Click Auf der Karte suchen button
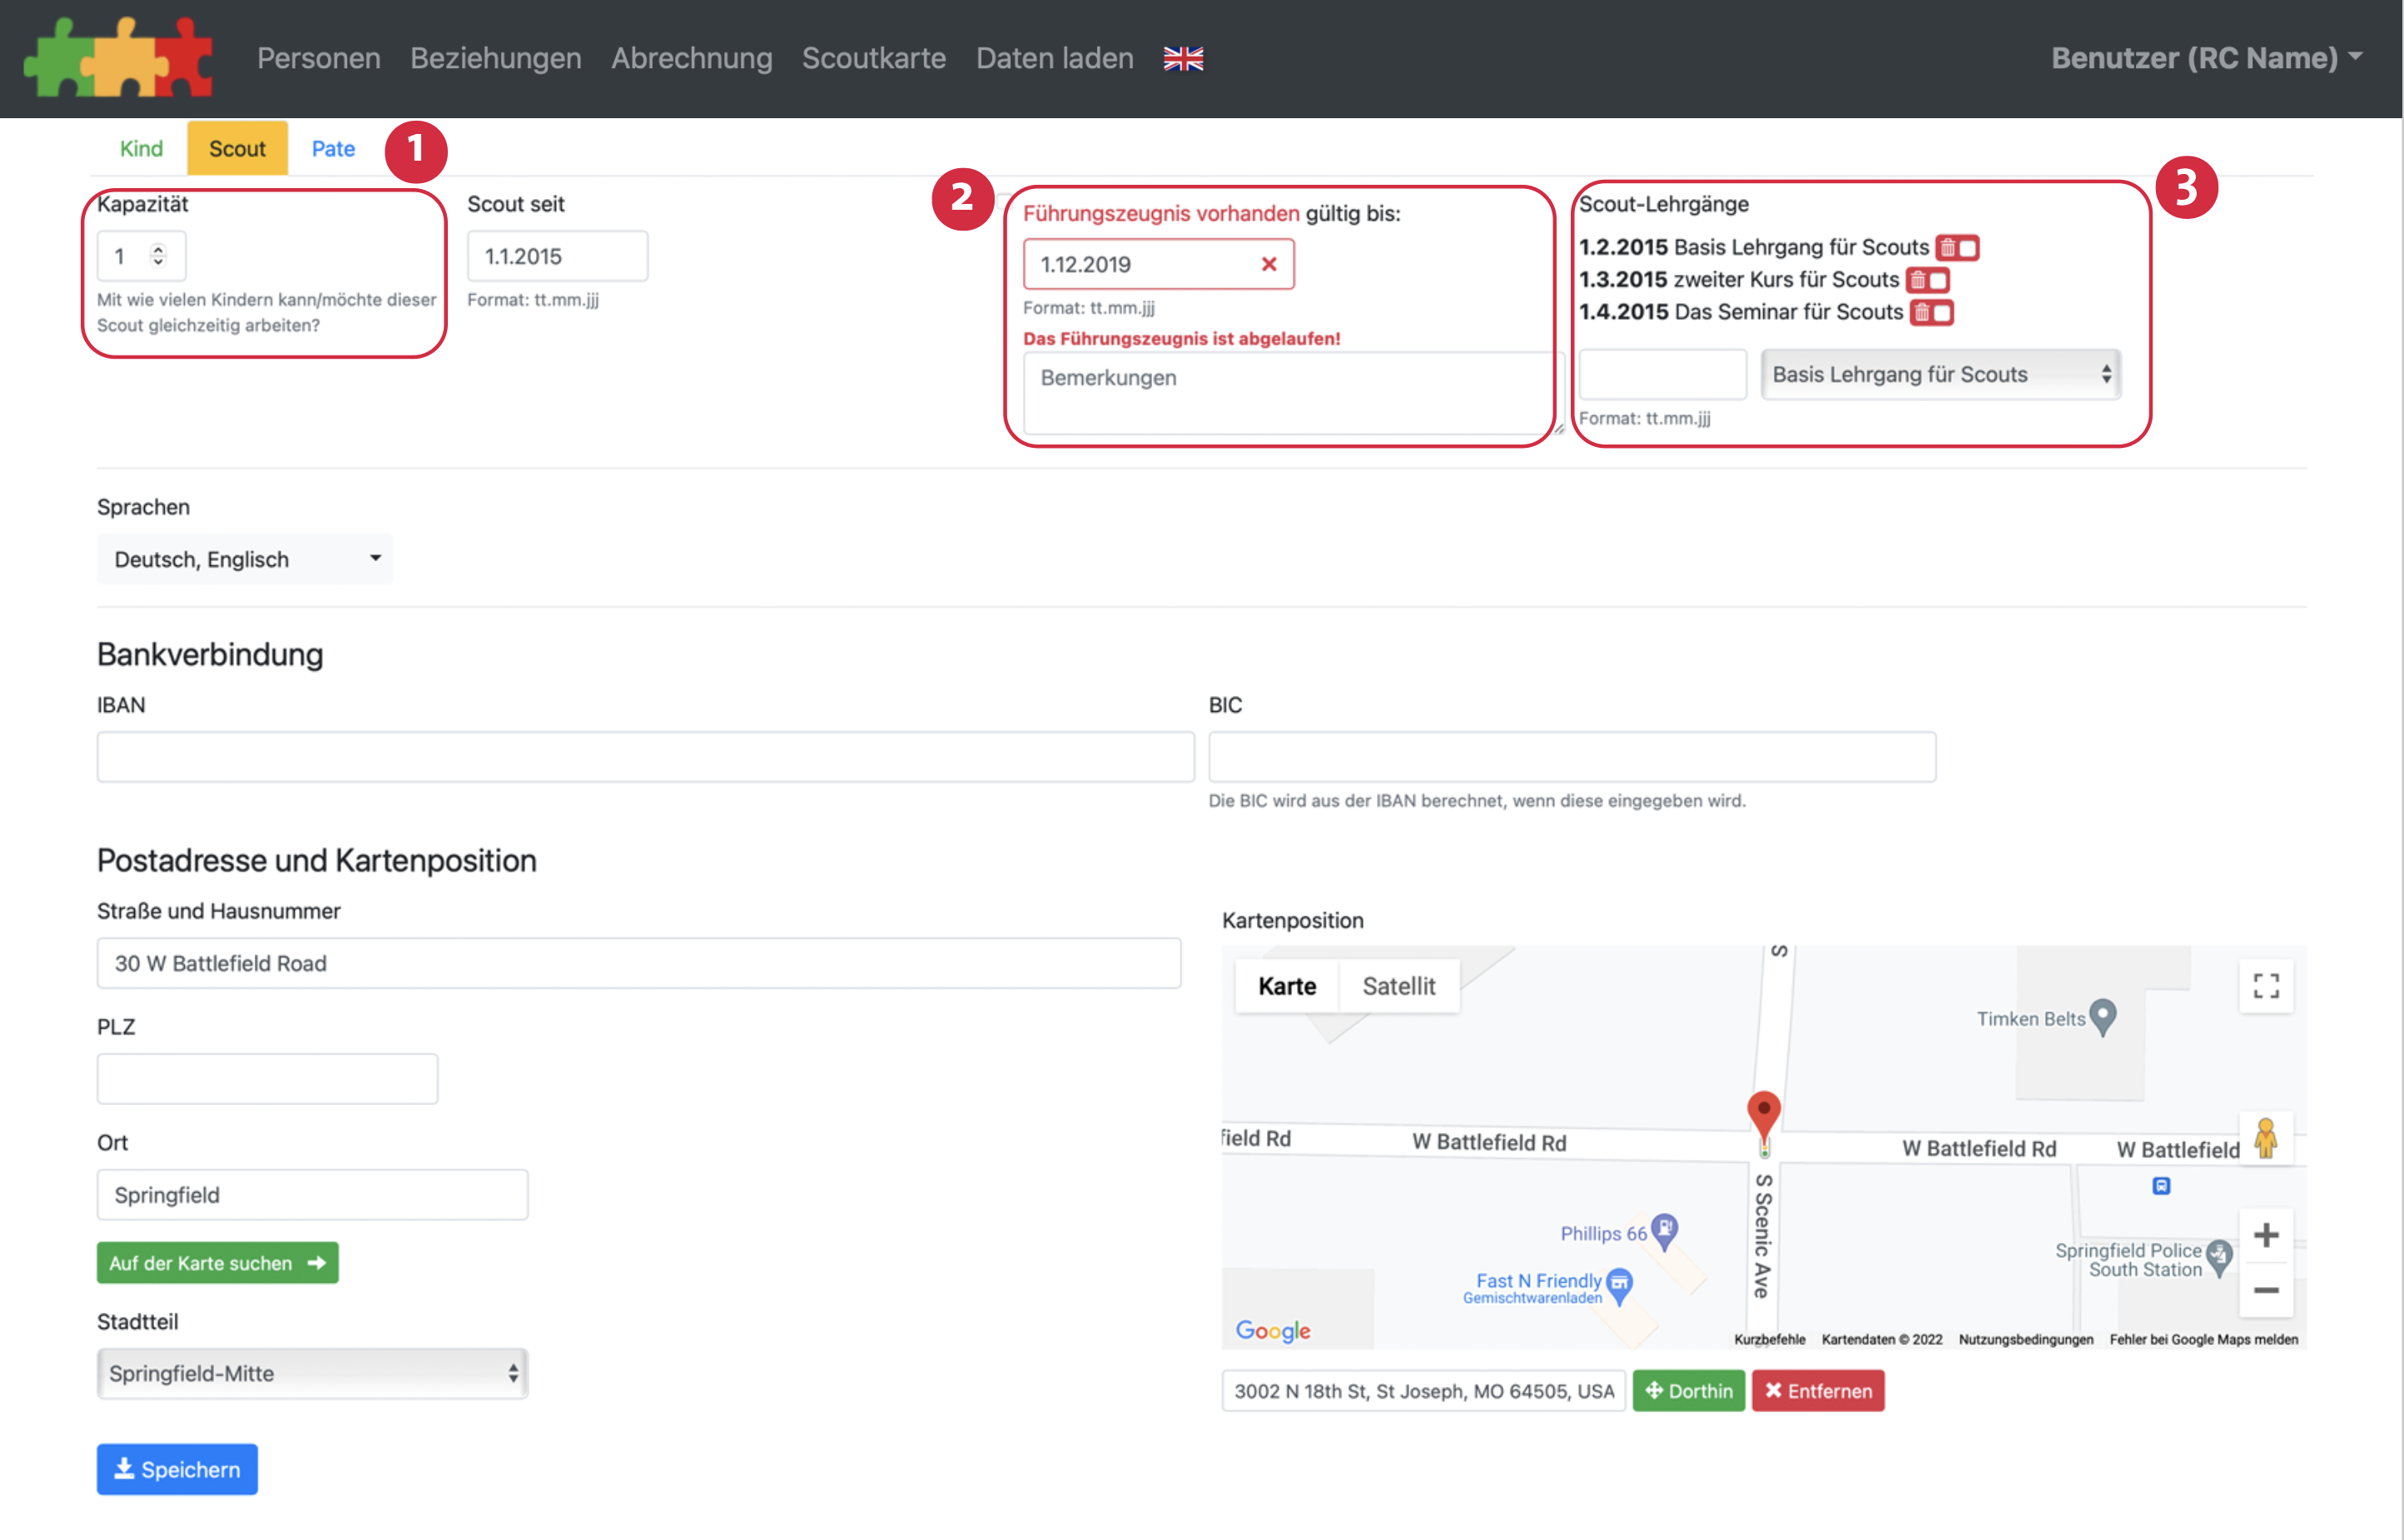Screen dimensions: 2404x1540 pyautogui.click(x=217, y=1263)
